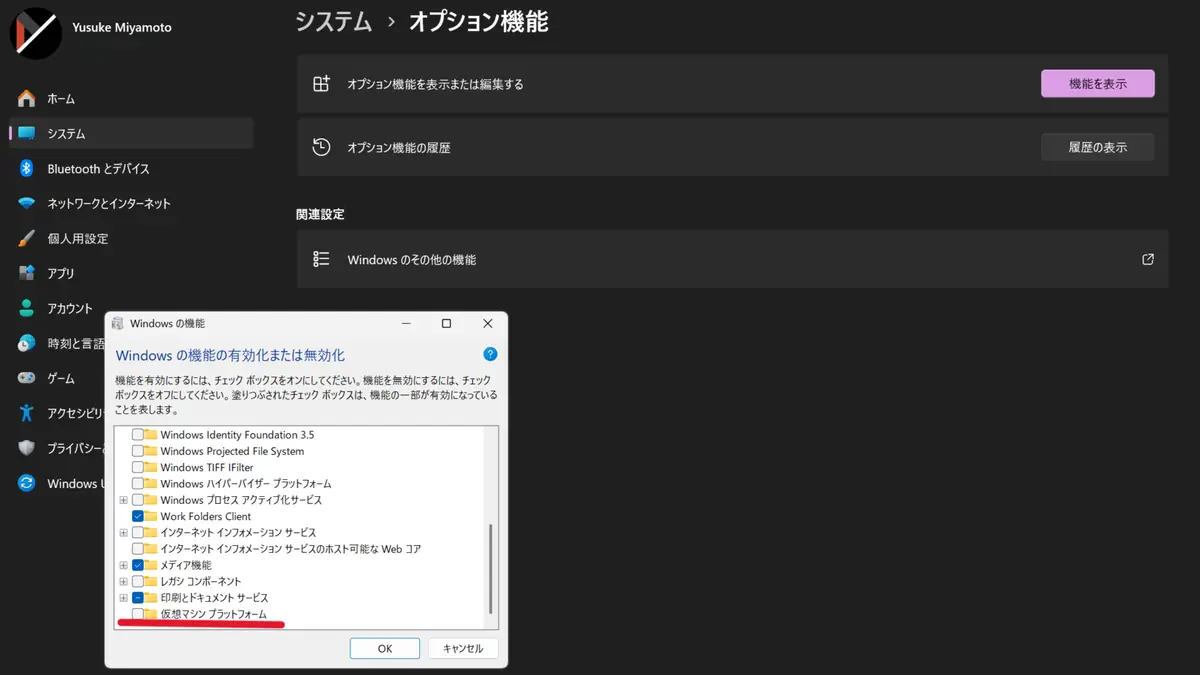Click the features list vertical scrollbar

click(x=490, y=568)
